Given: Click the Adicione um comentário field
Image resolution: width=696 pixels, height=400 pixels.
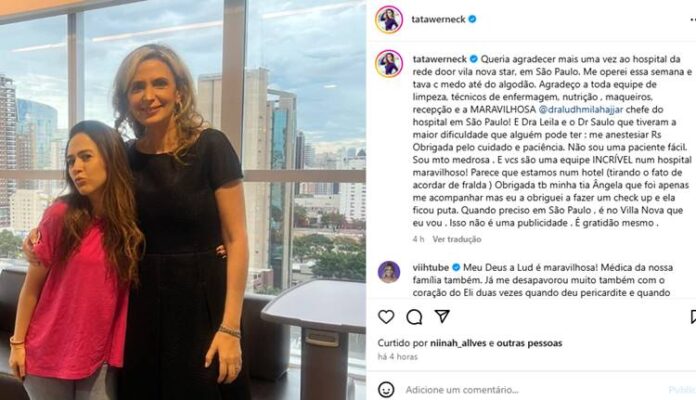Looking at the screenshot, I should 462,390.
